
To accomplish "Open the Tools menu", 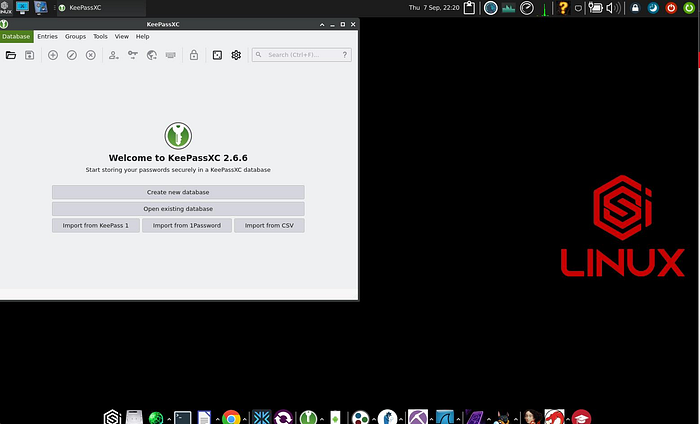I will click(100, 37).
